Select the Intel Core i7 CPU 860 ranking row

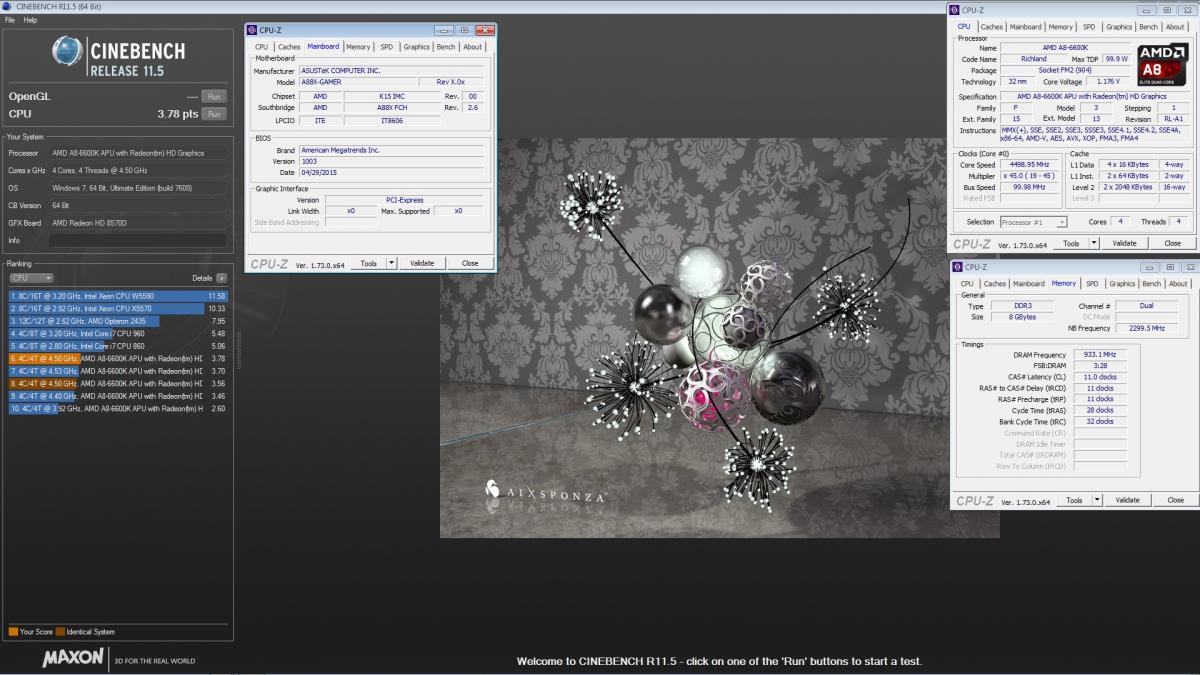(118, 346)
